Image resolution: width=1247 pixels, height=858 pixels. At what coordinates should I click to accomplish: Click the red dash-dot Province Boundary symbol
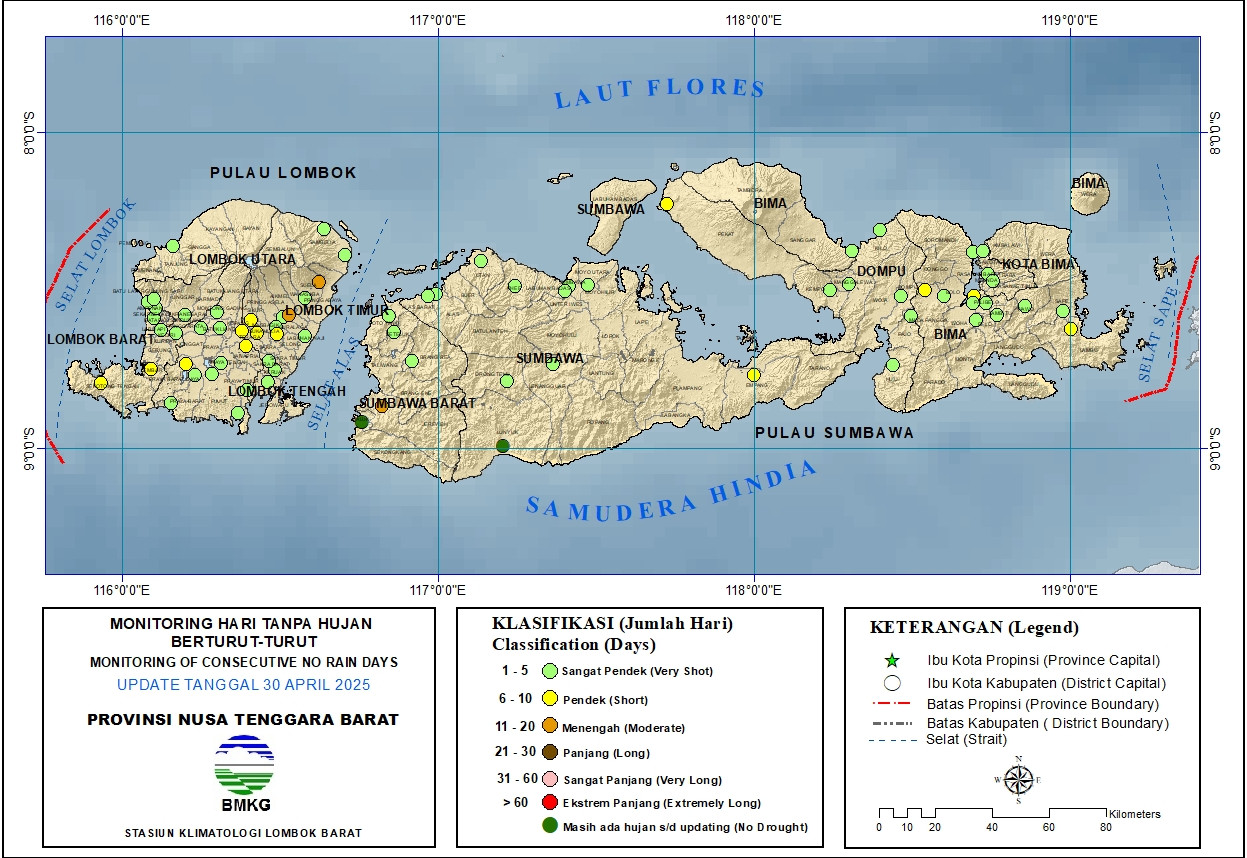click(x=892, y=705)
